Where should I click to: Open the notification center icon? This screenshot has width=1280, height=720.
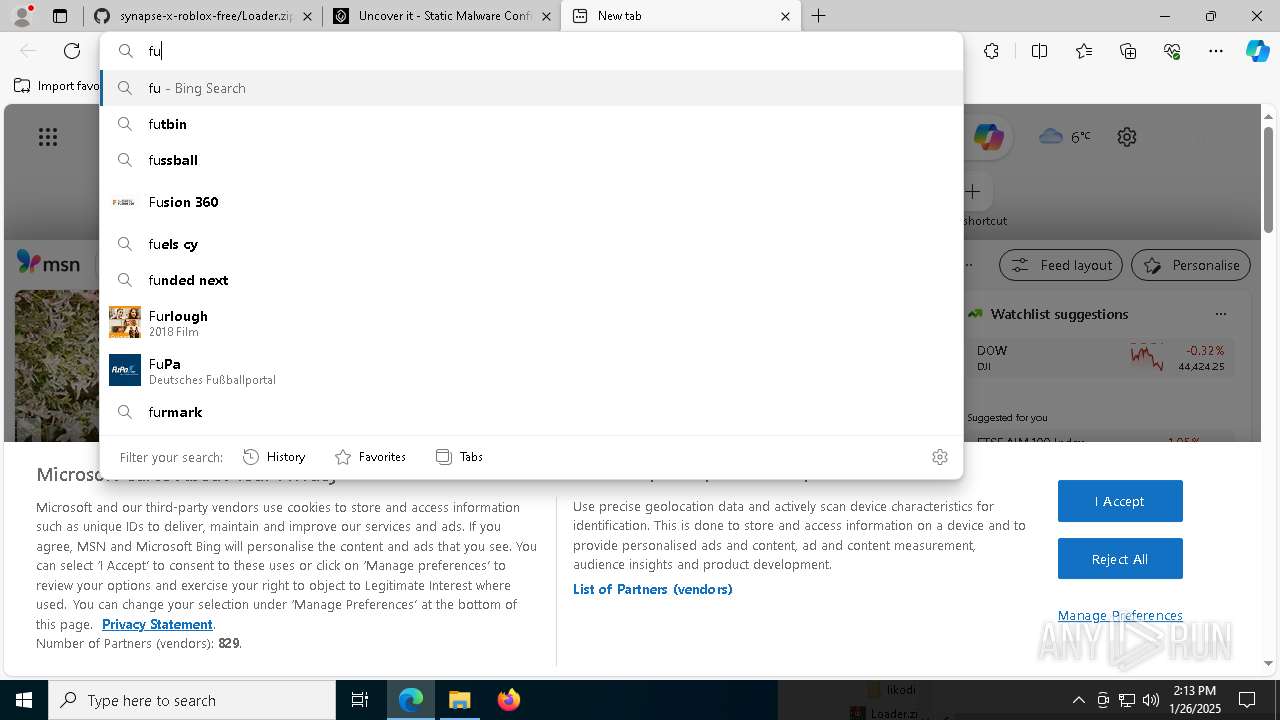pyautogui.click(x=1247, y=700)
